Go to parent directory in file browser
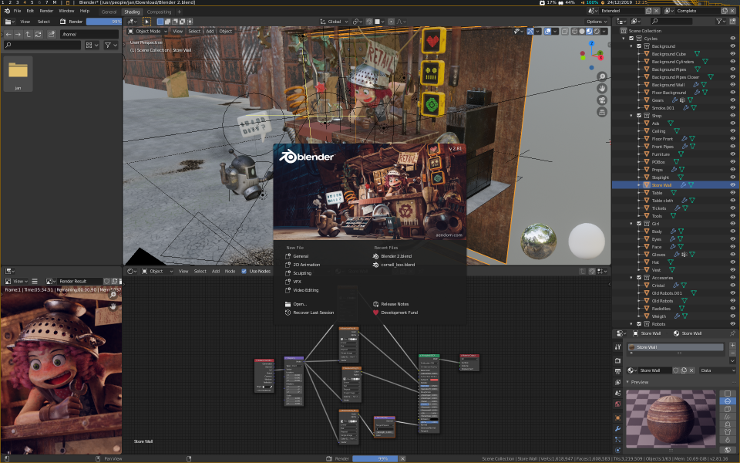This screenshot has width=740, height=463. pos(28,34)
